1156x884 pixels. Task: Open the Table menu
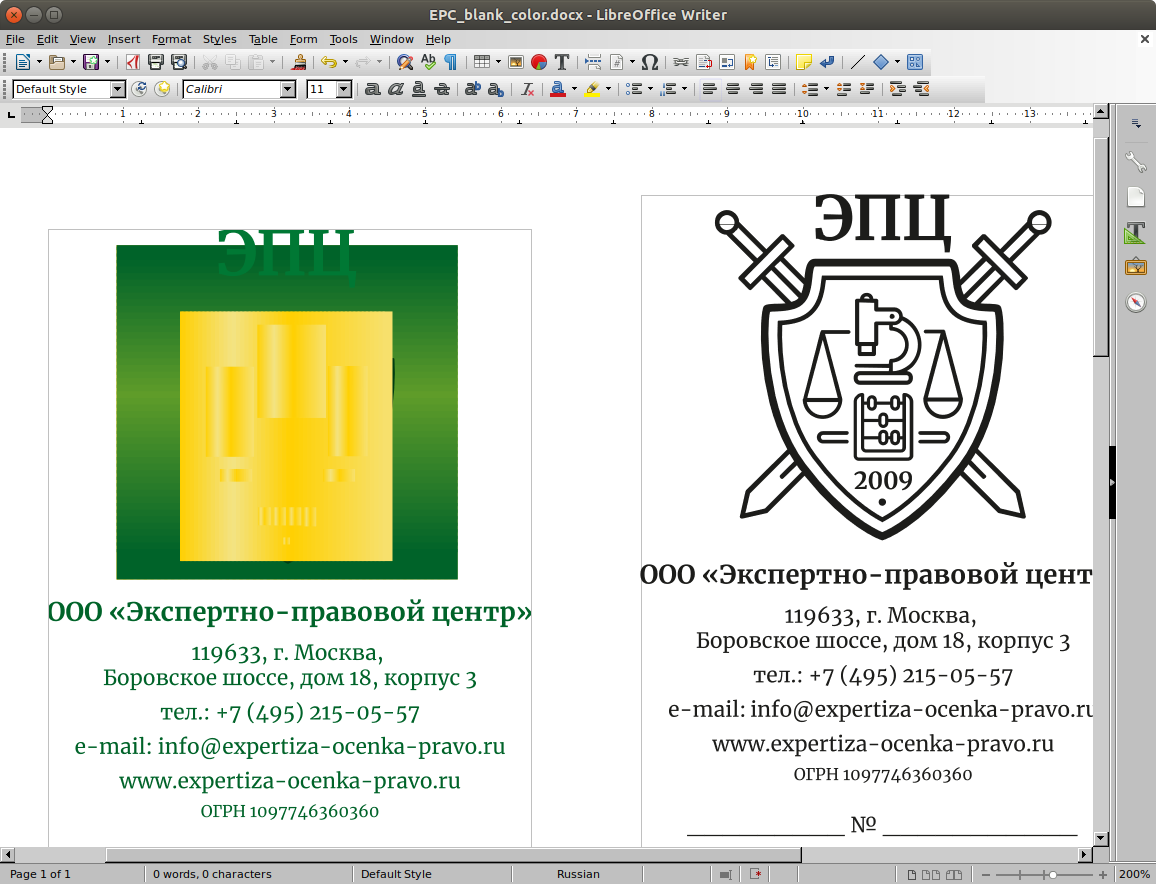pyautogui.click(x=263, y=39)
